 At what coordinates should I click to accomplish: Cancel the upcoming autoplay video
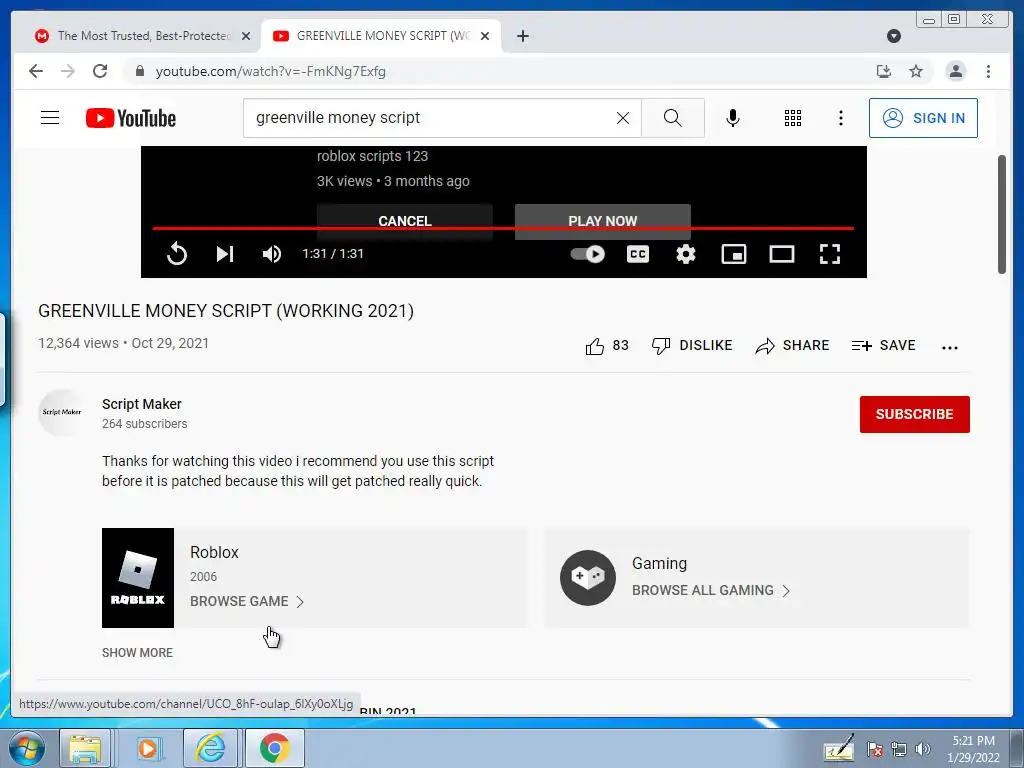click(405, 221)
